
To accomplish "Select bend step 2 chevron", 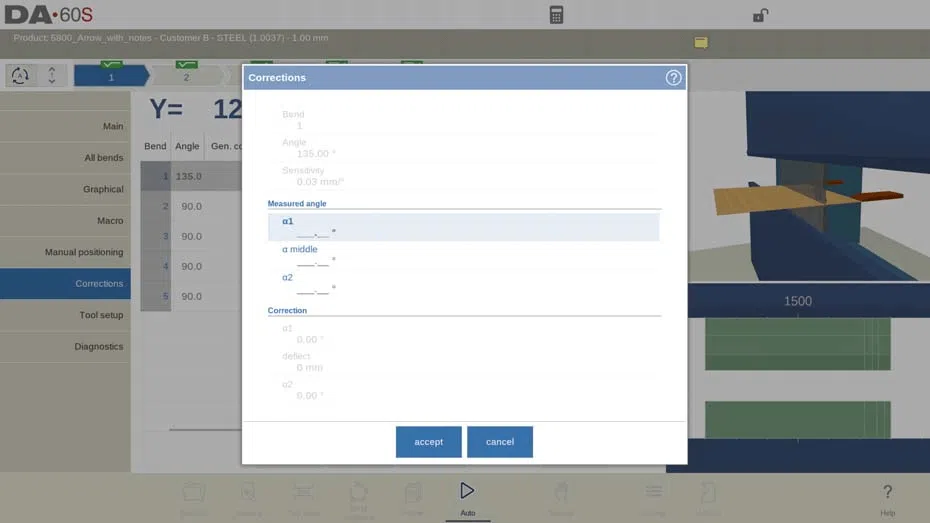I will [x=186, y=76].
